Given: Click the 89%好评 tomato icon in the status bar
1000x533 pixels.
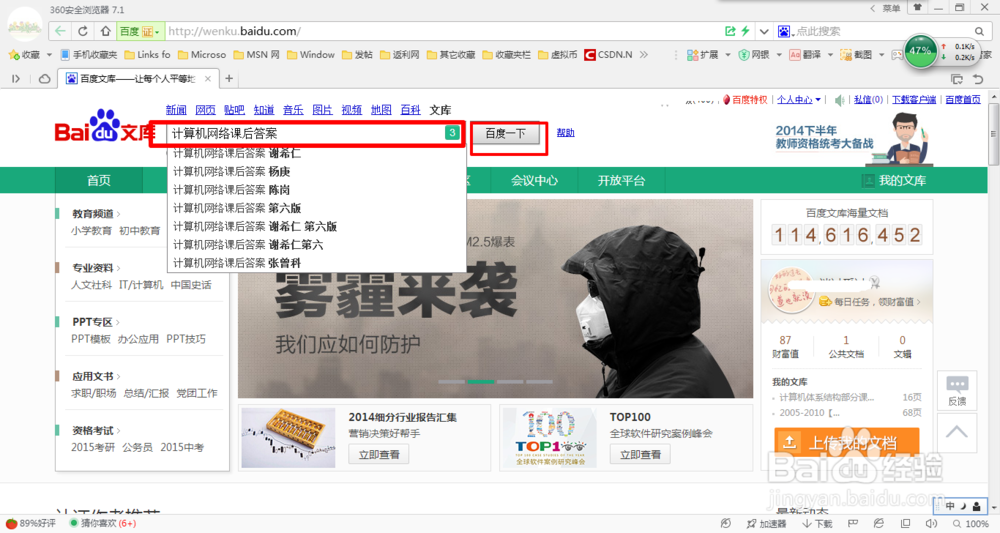Looking at the screenshot, I should (31, 523).
